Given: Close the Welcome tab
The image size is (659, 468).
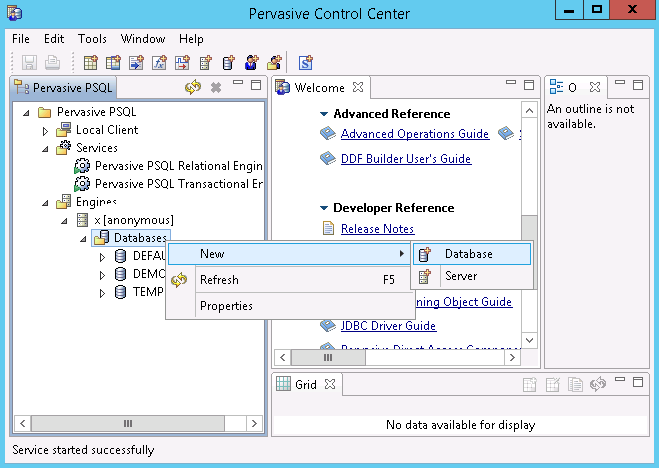Looking at the screenshot, I should pyautogui.click(x=358, y=88).
